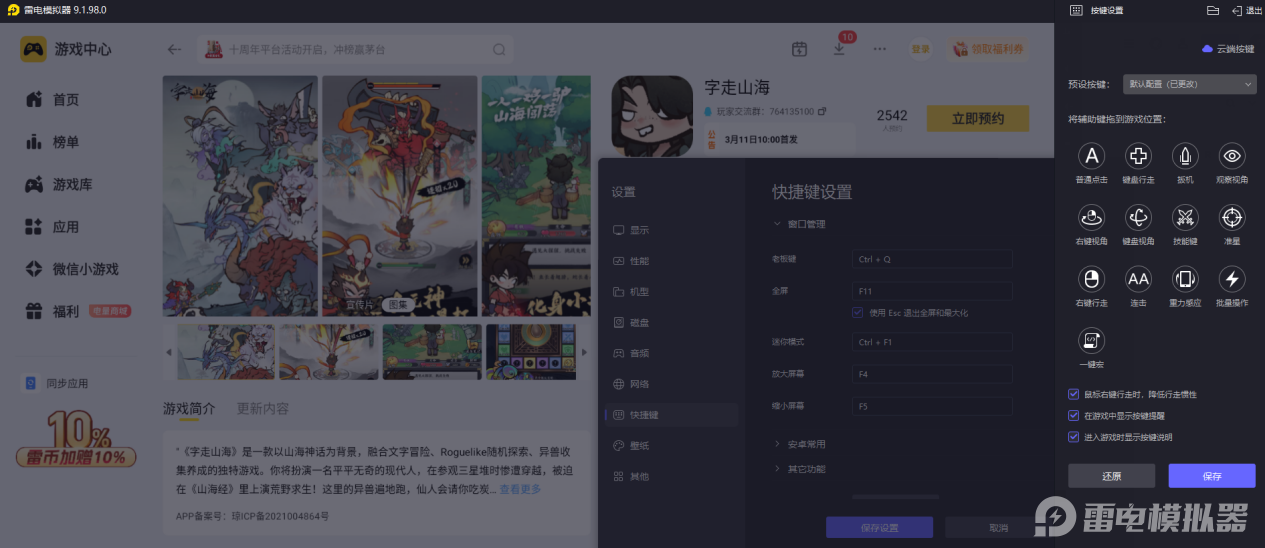This screenshot has height=548, width=1265.
Task: Open the calendar check-in icon
Action: pyautogui.click(x=799, y=49)
